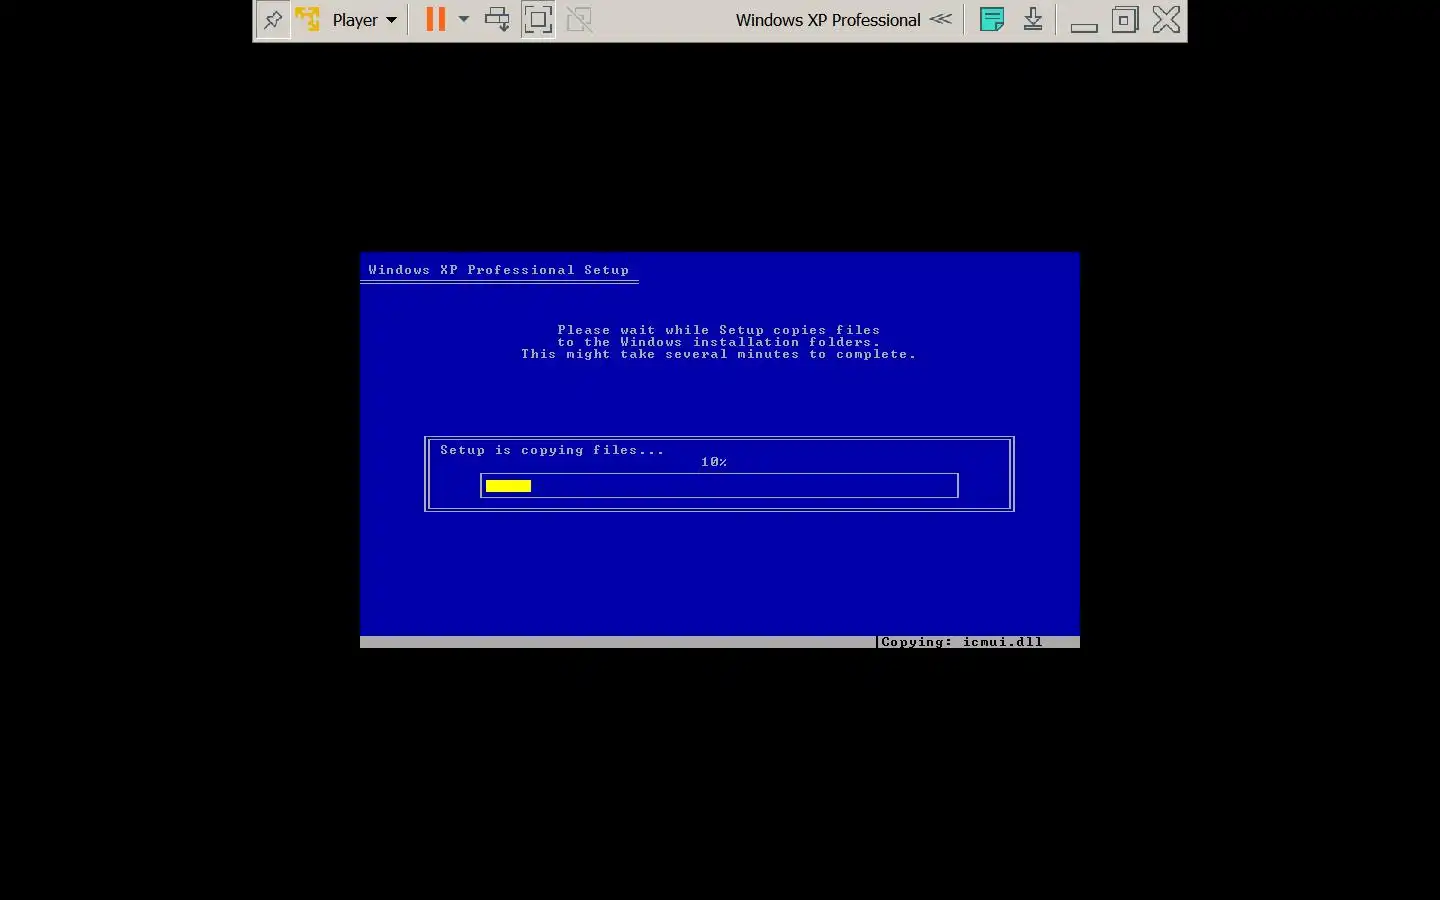Restore the VMware window from full screen
Viewport: 1440px width, 900px height.
(x=1125, y=20)
